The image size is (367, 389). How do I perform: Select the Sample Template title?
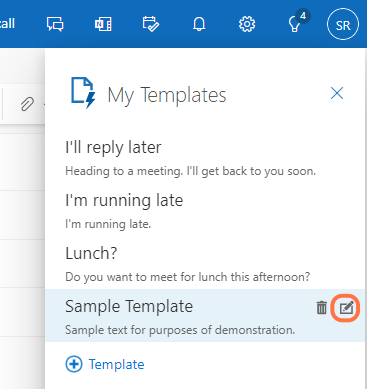point(129,306)
